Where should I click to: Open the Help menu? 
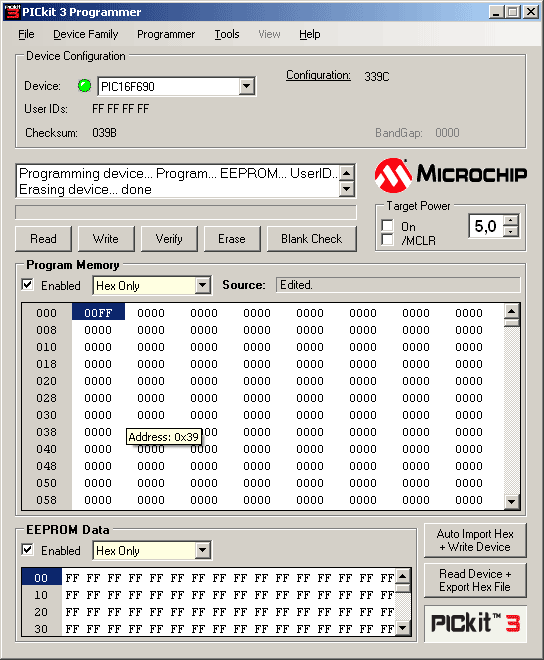[x=309, y=34]
